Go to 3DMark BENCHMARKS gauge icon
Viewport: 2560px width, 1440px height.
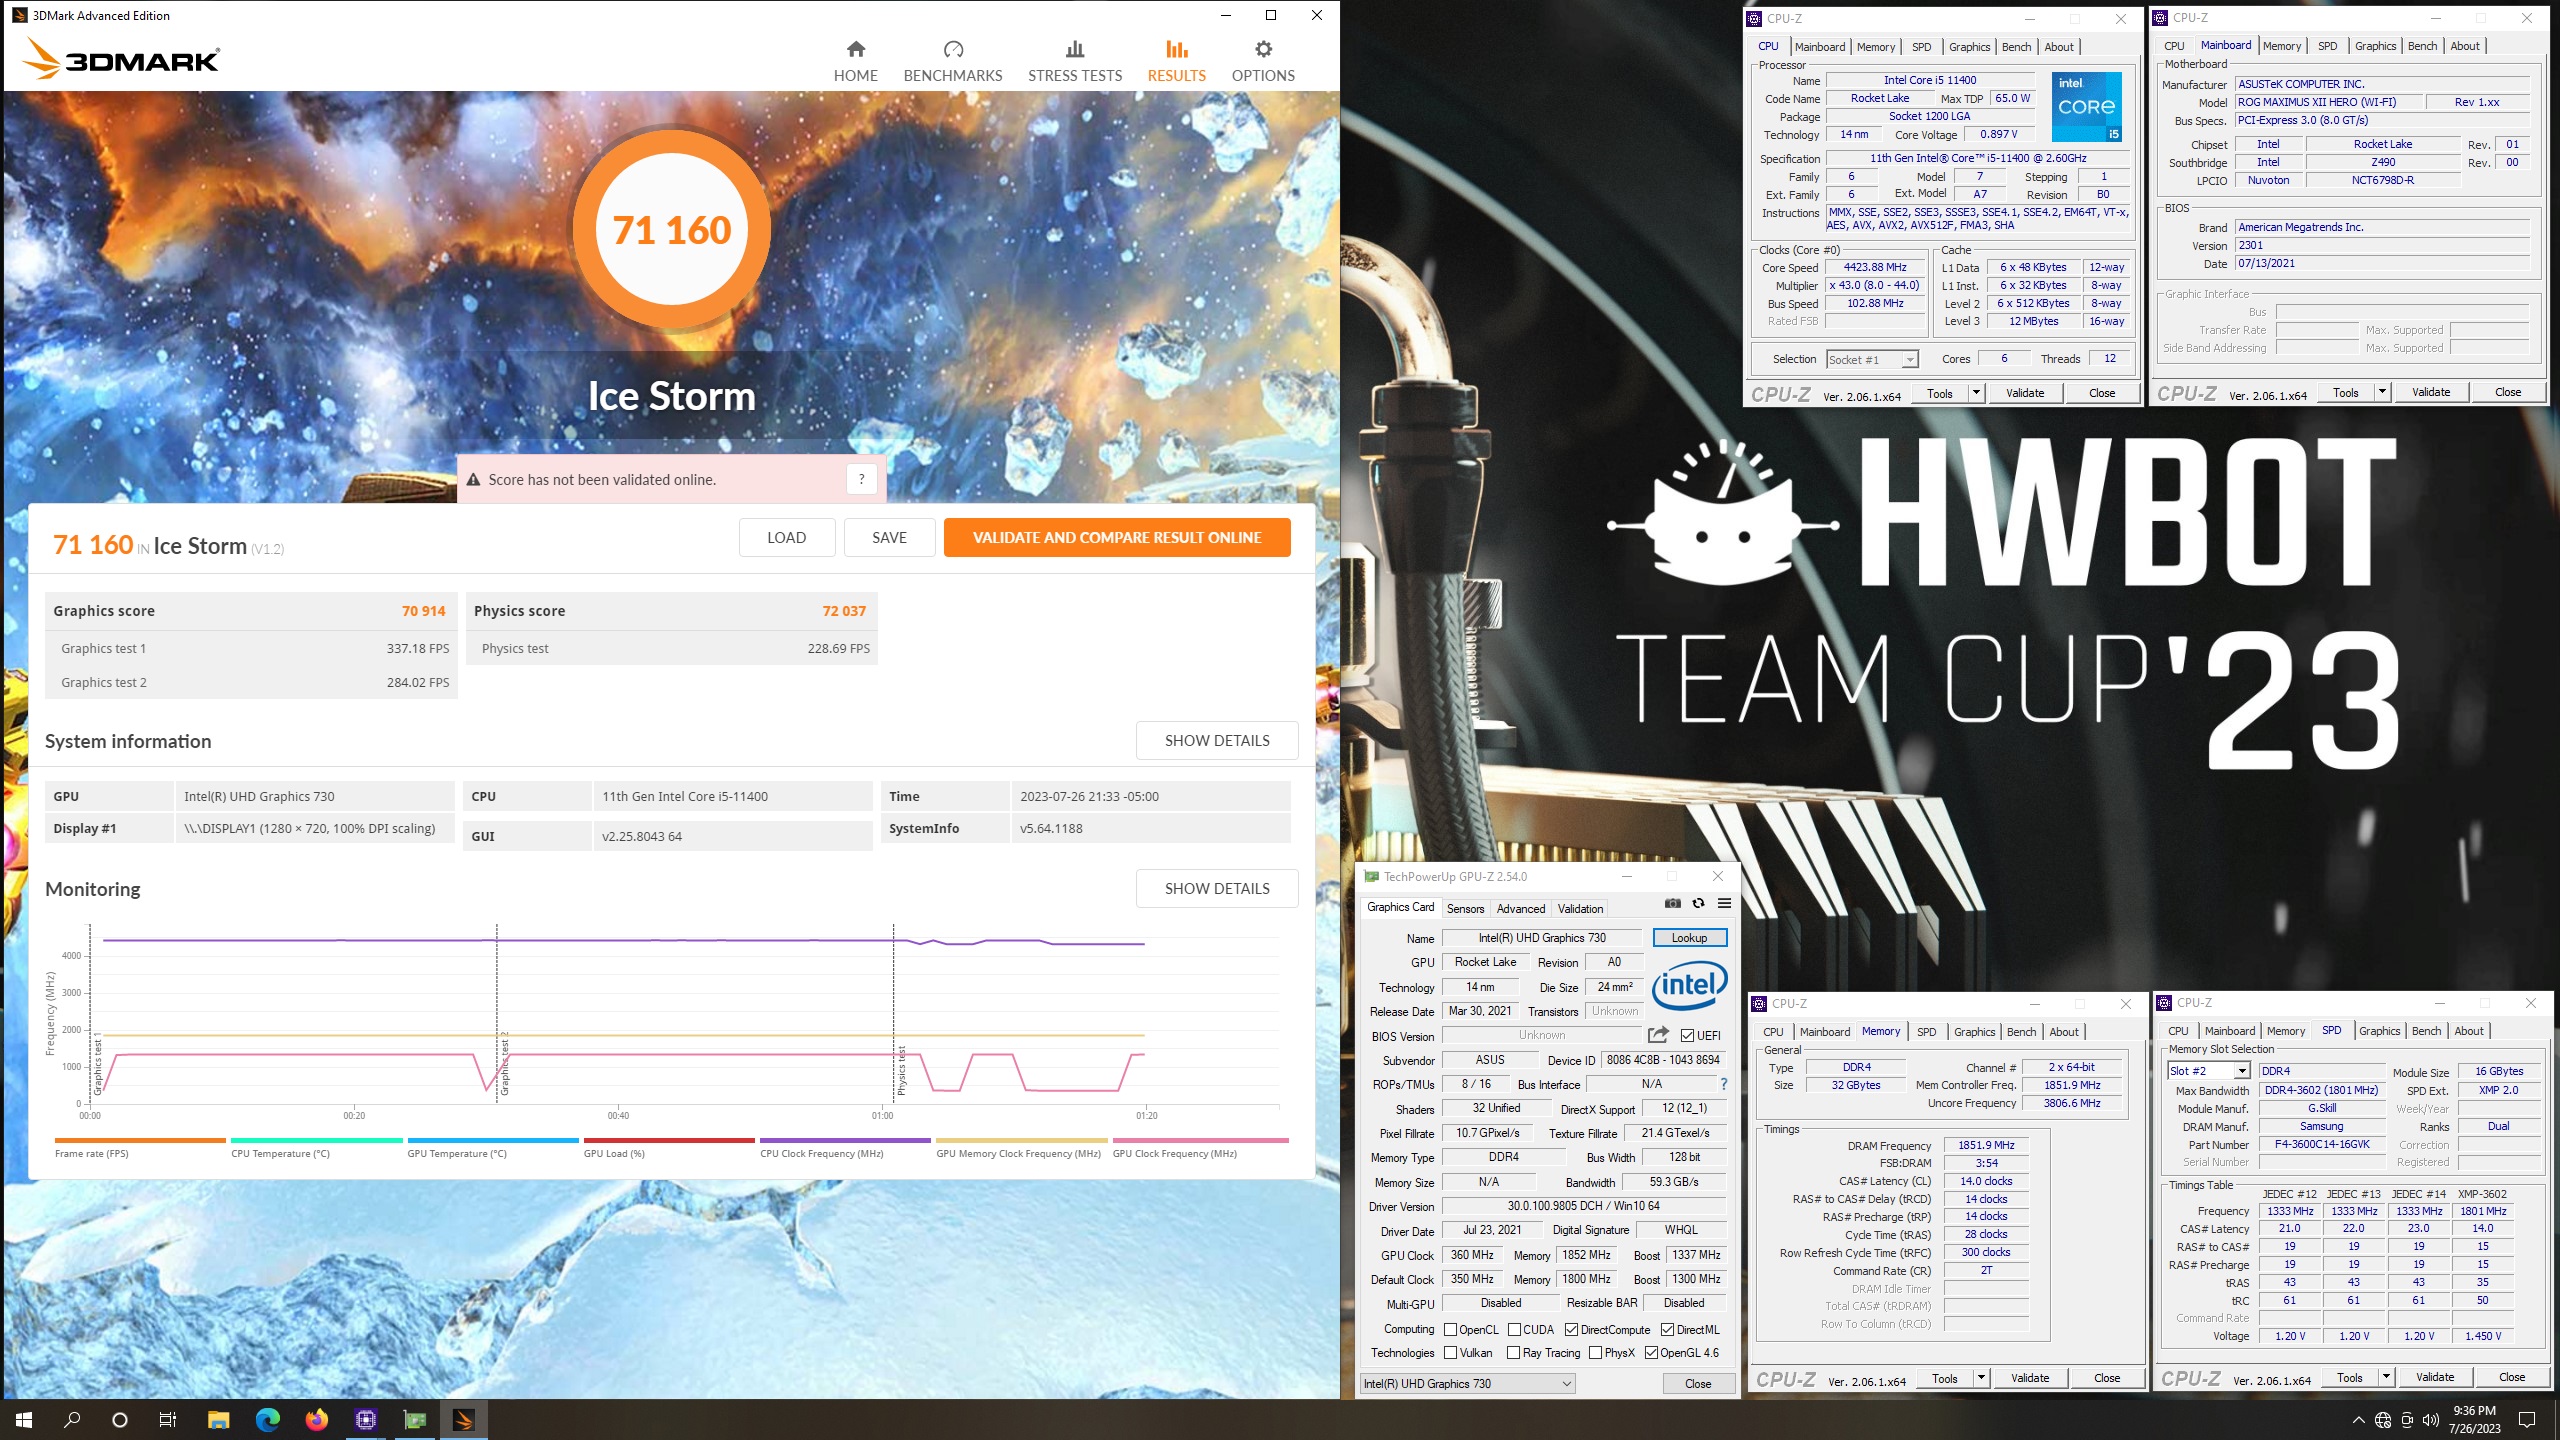(953, 49)
